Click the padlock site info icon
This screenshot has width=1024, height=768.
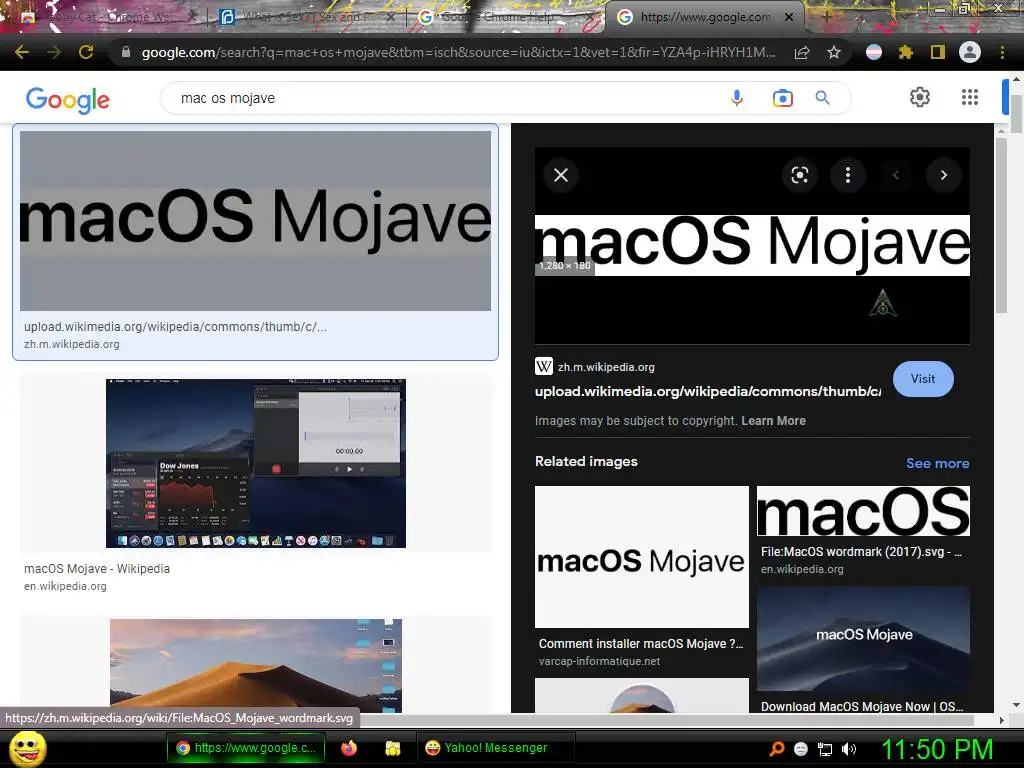(x=126, y=52)
